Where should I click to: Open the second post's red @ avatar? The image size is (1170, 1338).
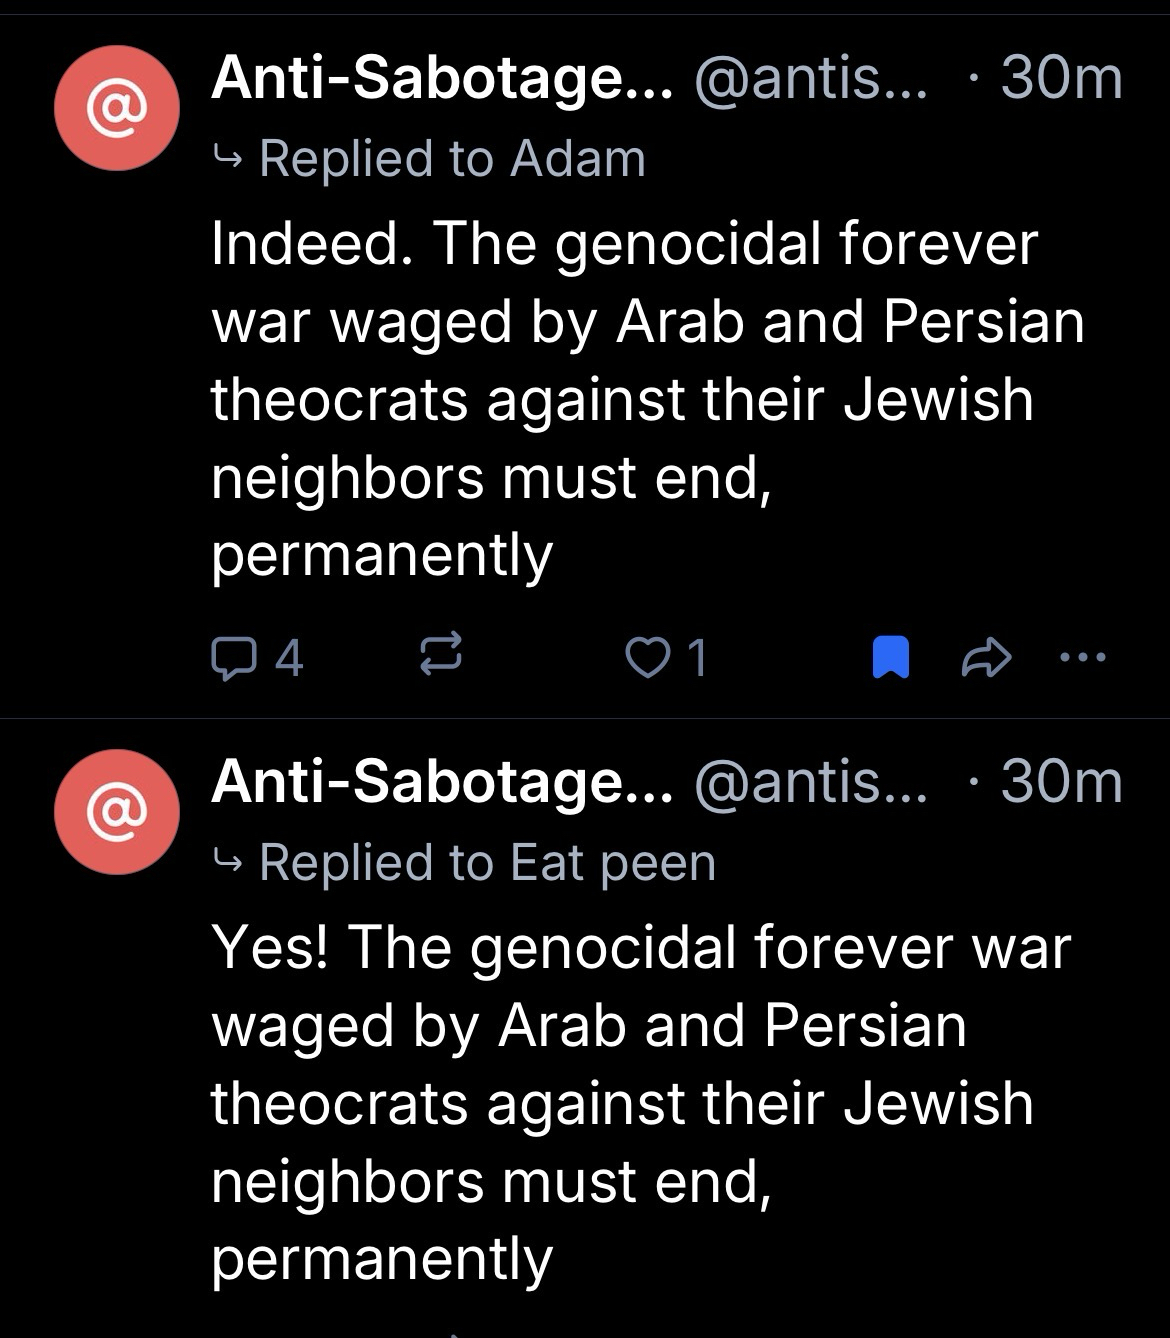point(117,811)
